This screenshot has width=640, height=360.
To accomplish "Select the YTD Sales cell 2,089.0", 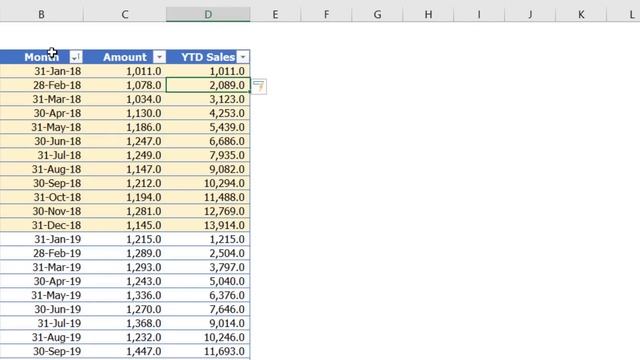I will [208, 85].
